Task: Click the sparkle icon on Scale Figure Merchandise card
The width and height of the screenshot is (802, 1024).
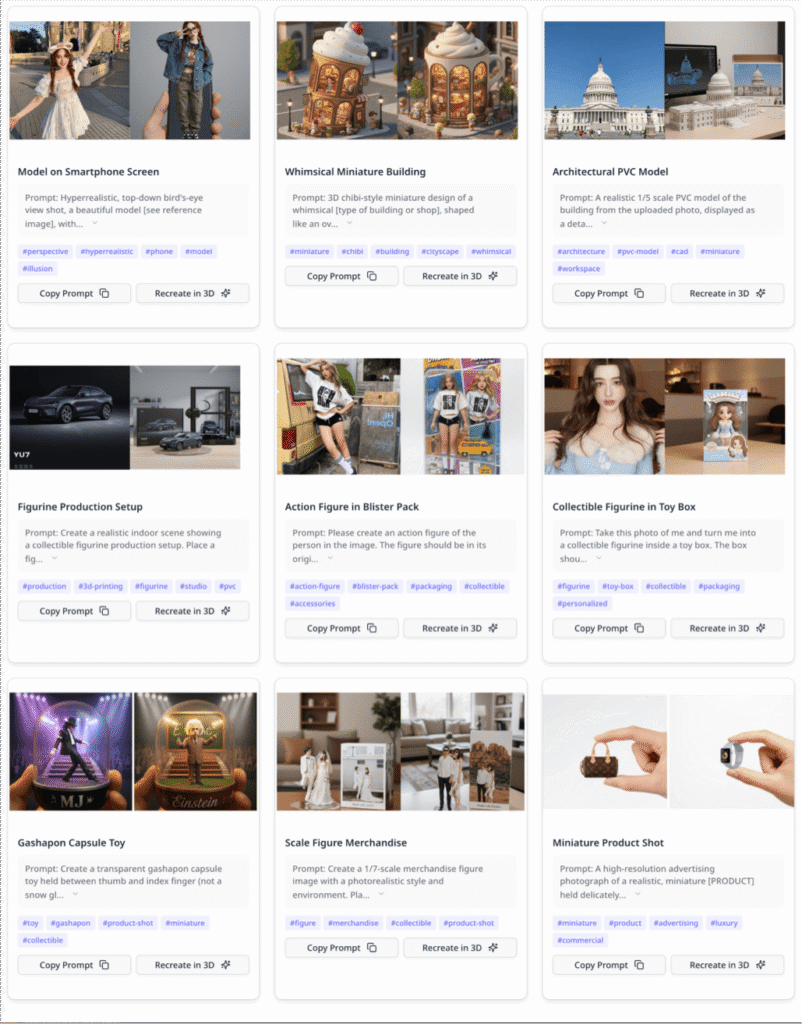Action: click(x=492, y=948)
